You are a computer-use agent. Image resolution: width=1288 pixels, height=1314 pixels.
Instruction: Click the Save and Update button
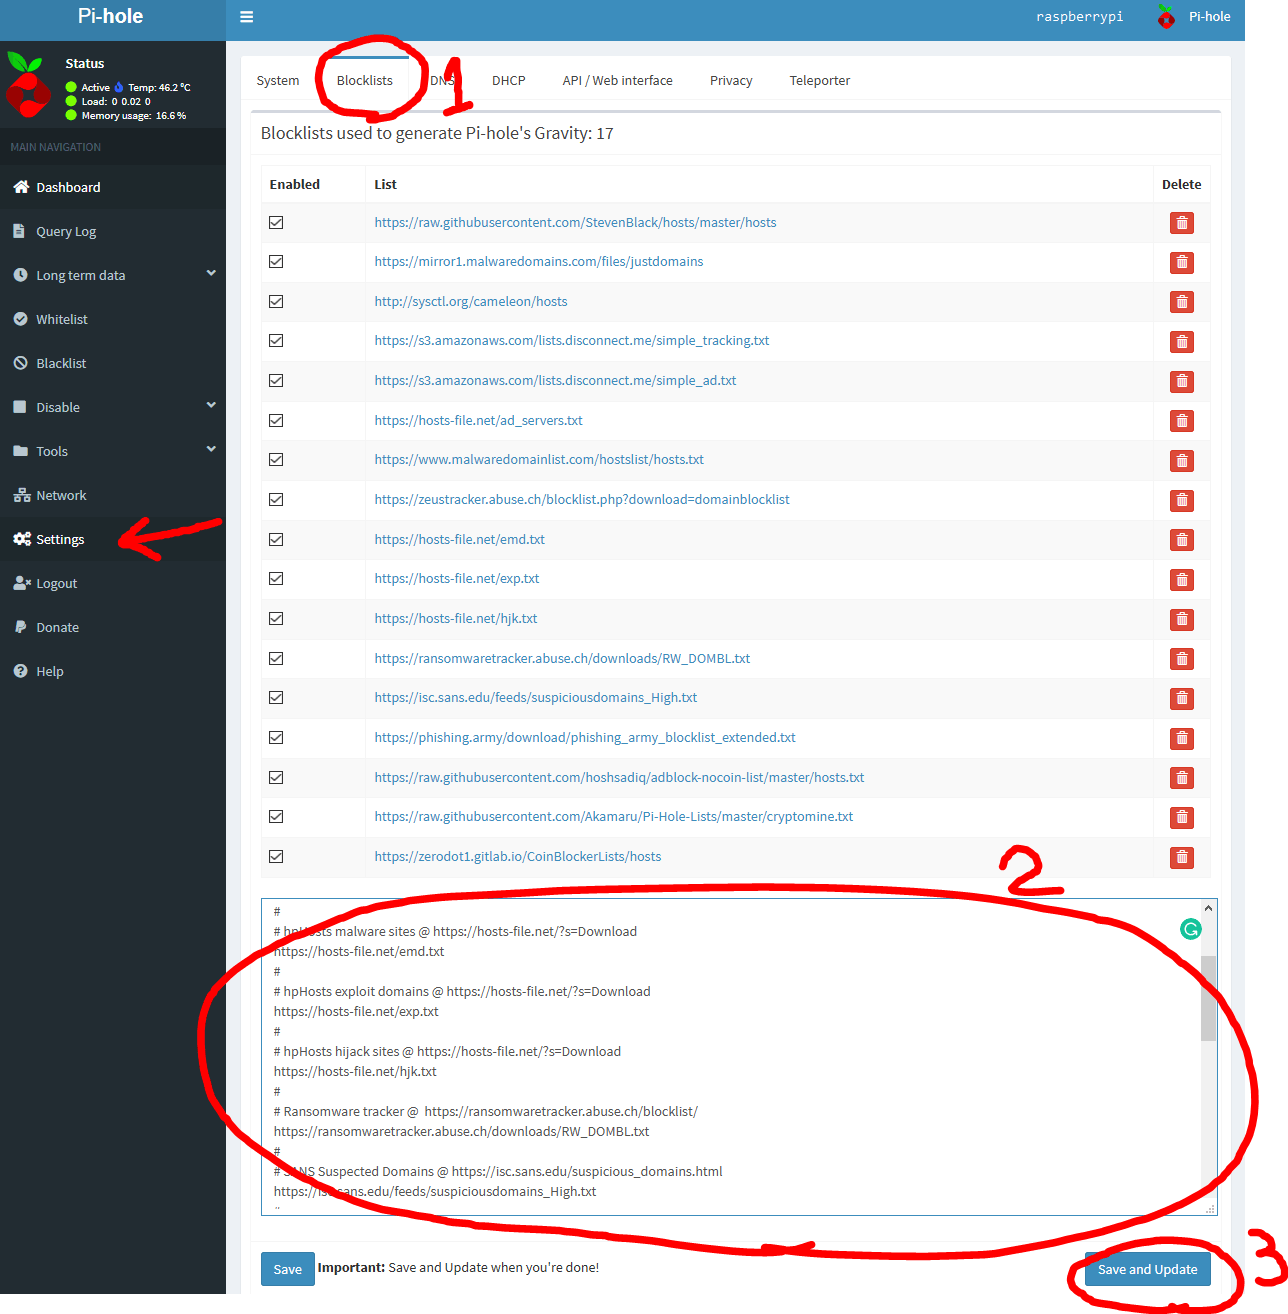tap(1148, 1269)
